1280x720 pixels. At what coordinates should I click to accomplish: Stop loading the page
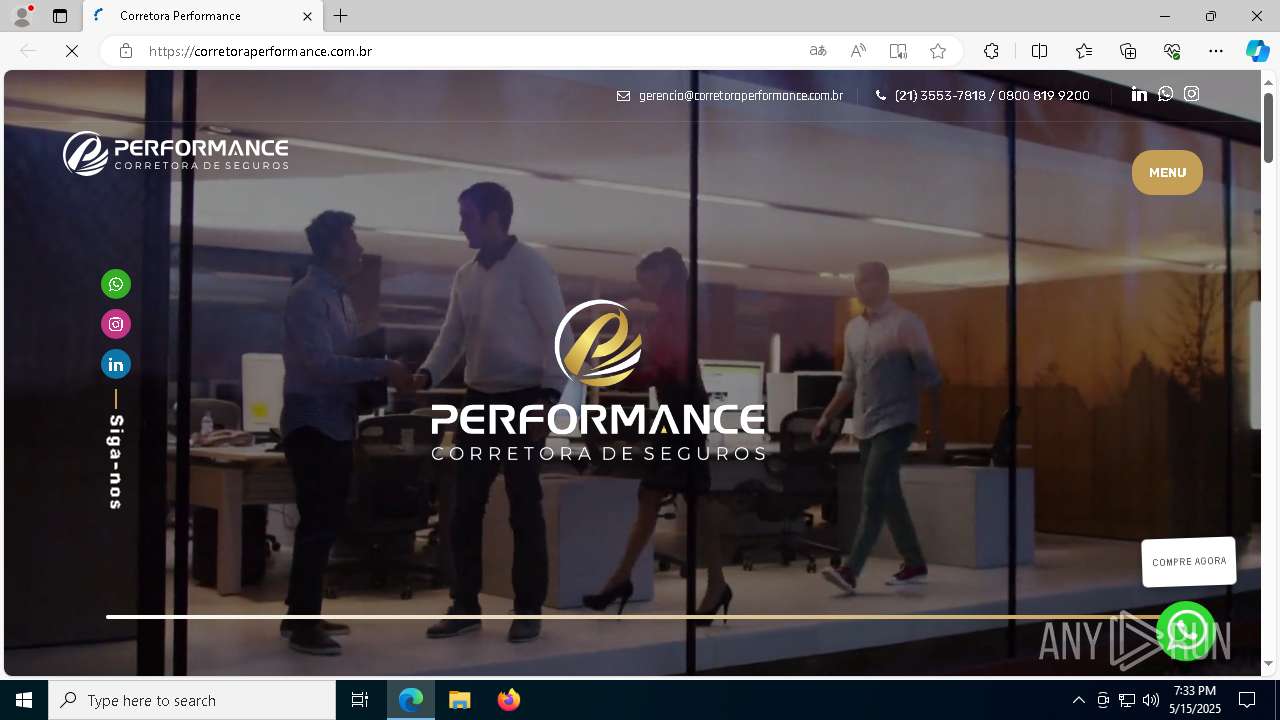(x=72, y=51)
